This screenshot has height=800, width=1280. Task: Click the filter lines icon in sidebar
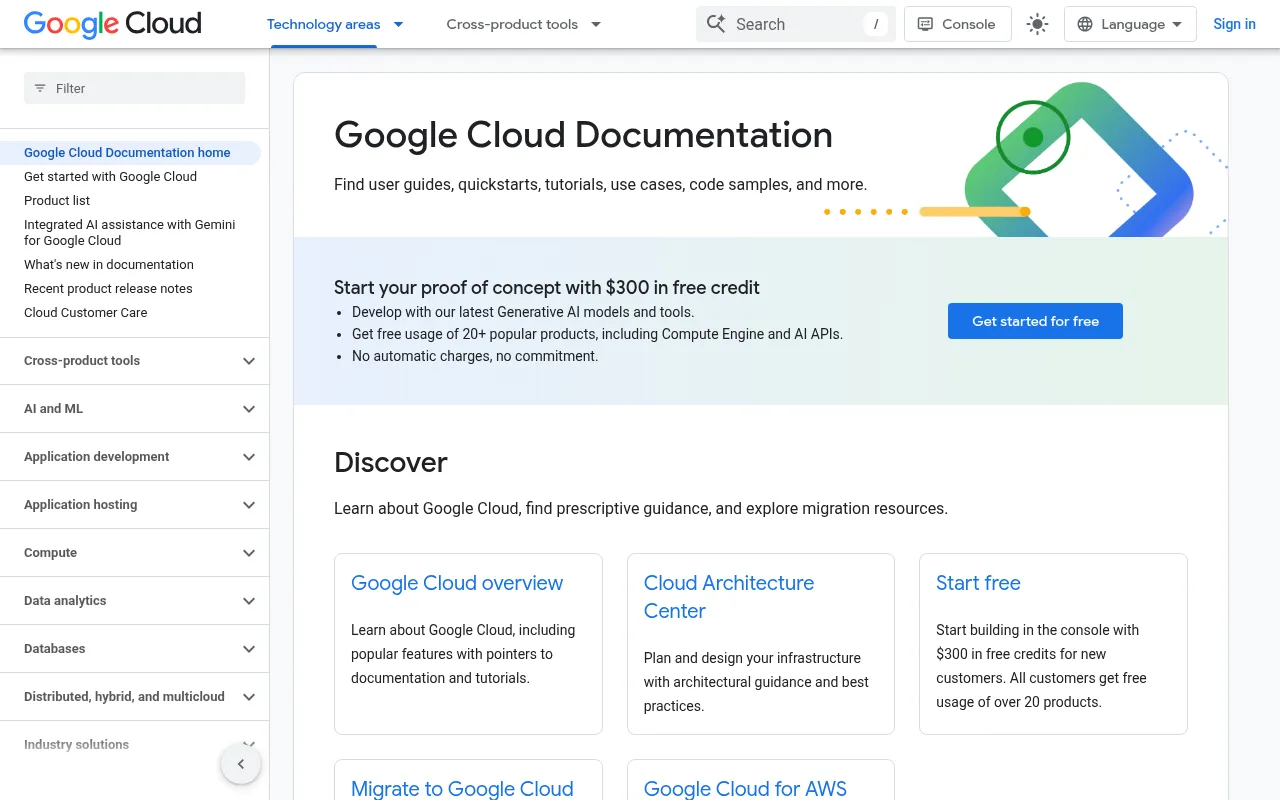coord(40,88)
